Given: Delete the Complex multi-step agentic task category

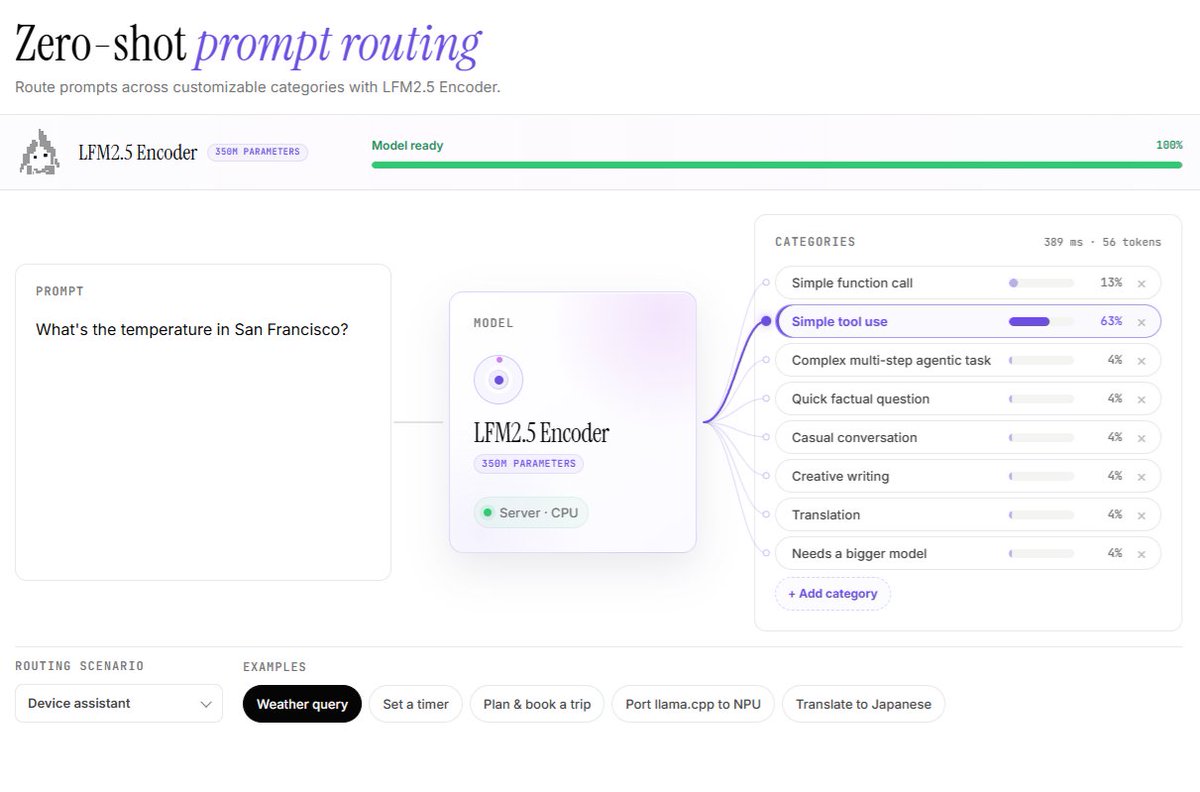Looking at the screenshot, I should point(1141,361).
